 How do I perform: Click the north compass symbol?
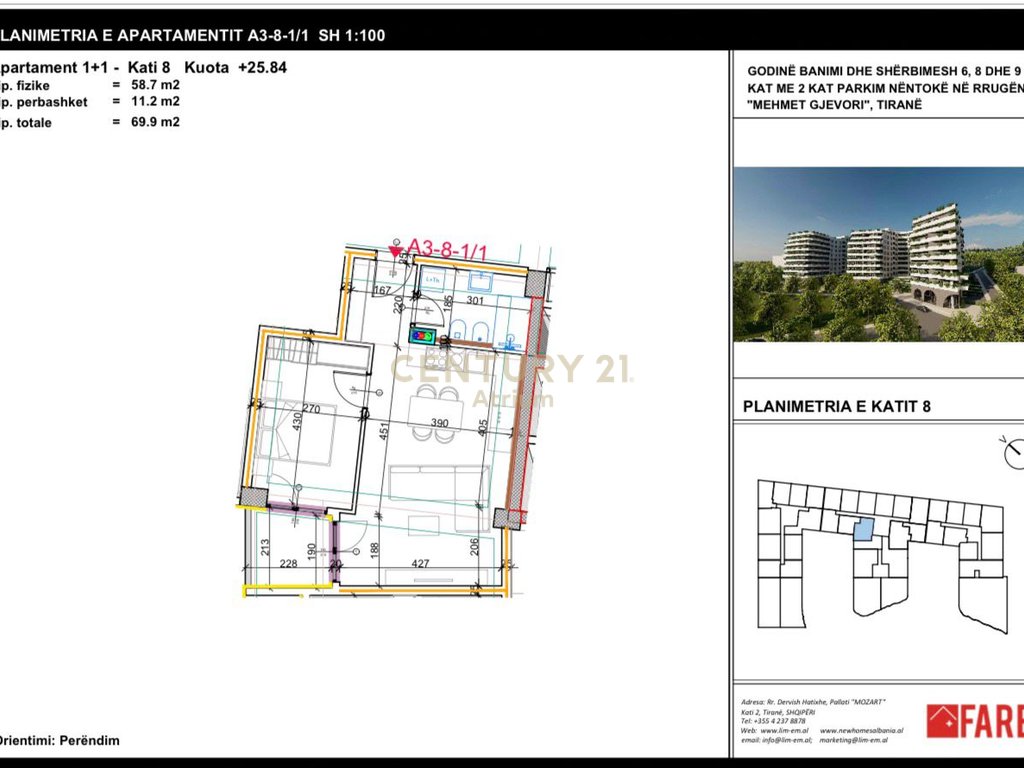(1013, 451)
